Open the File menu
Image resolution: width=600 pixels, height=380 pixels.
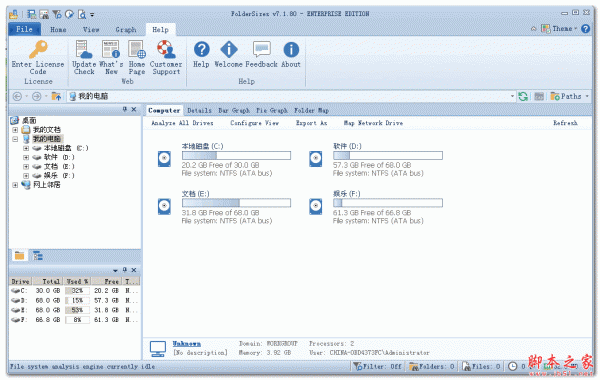pyautogui.click(x=24, y=29)
